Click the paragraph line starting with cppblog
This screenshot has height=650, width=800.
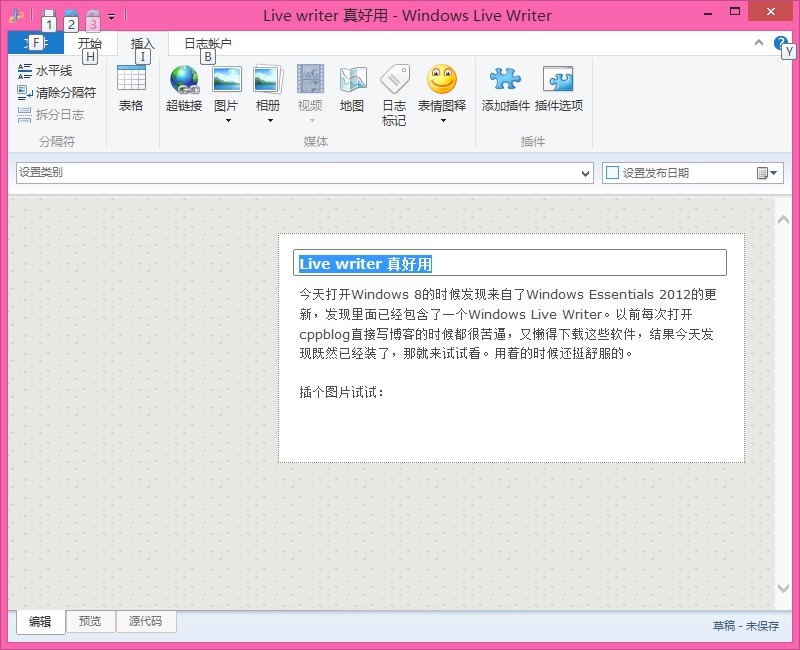tap(506, 334)
